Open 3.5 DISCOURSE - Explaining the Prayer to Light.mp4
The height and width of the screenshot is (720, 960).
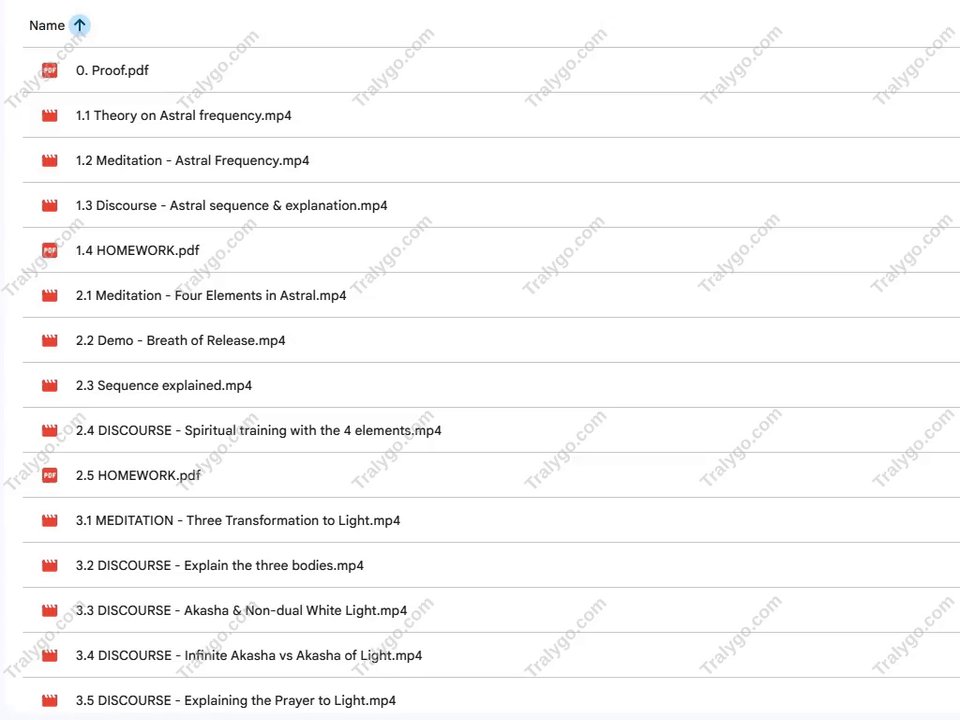point(236,700)
